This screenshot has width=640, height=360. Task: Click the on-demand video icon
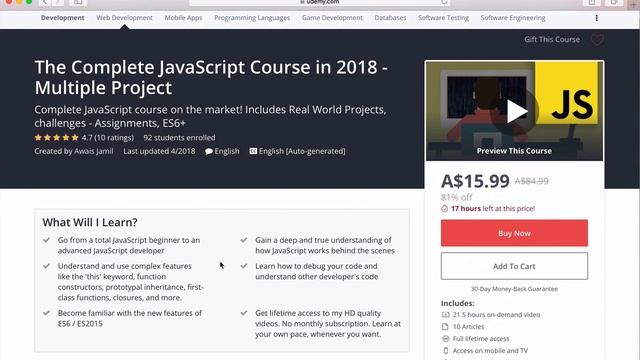445,315
